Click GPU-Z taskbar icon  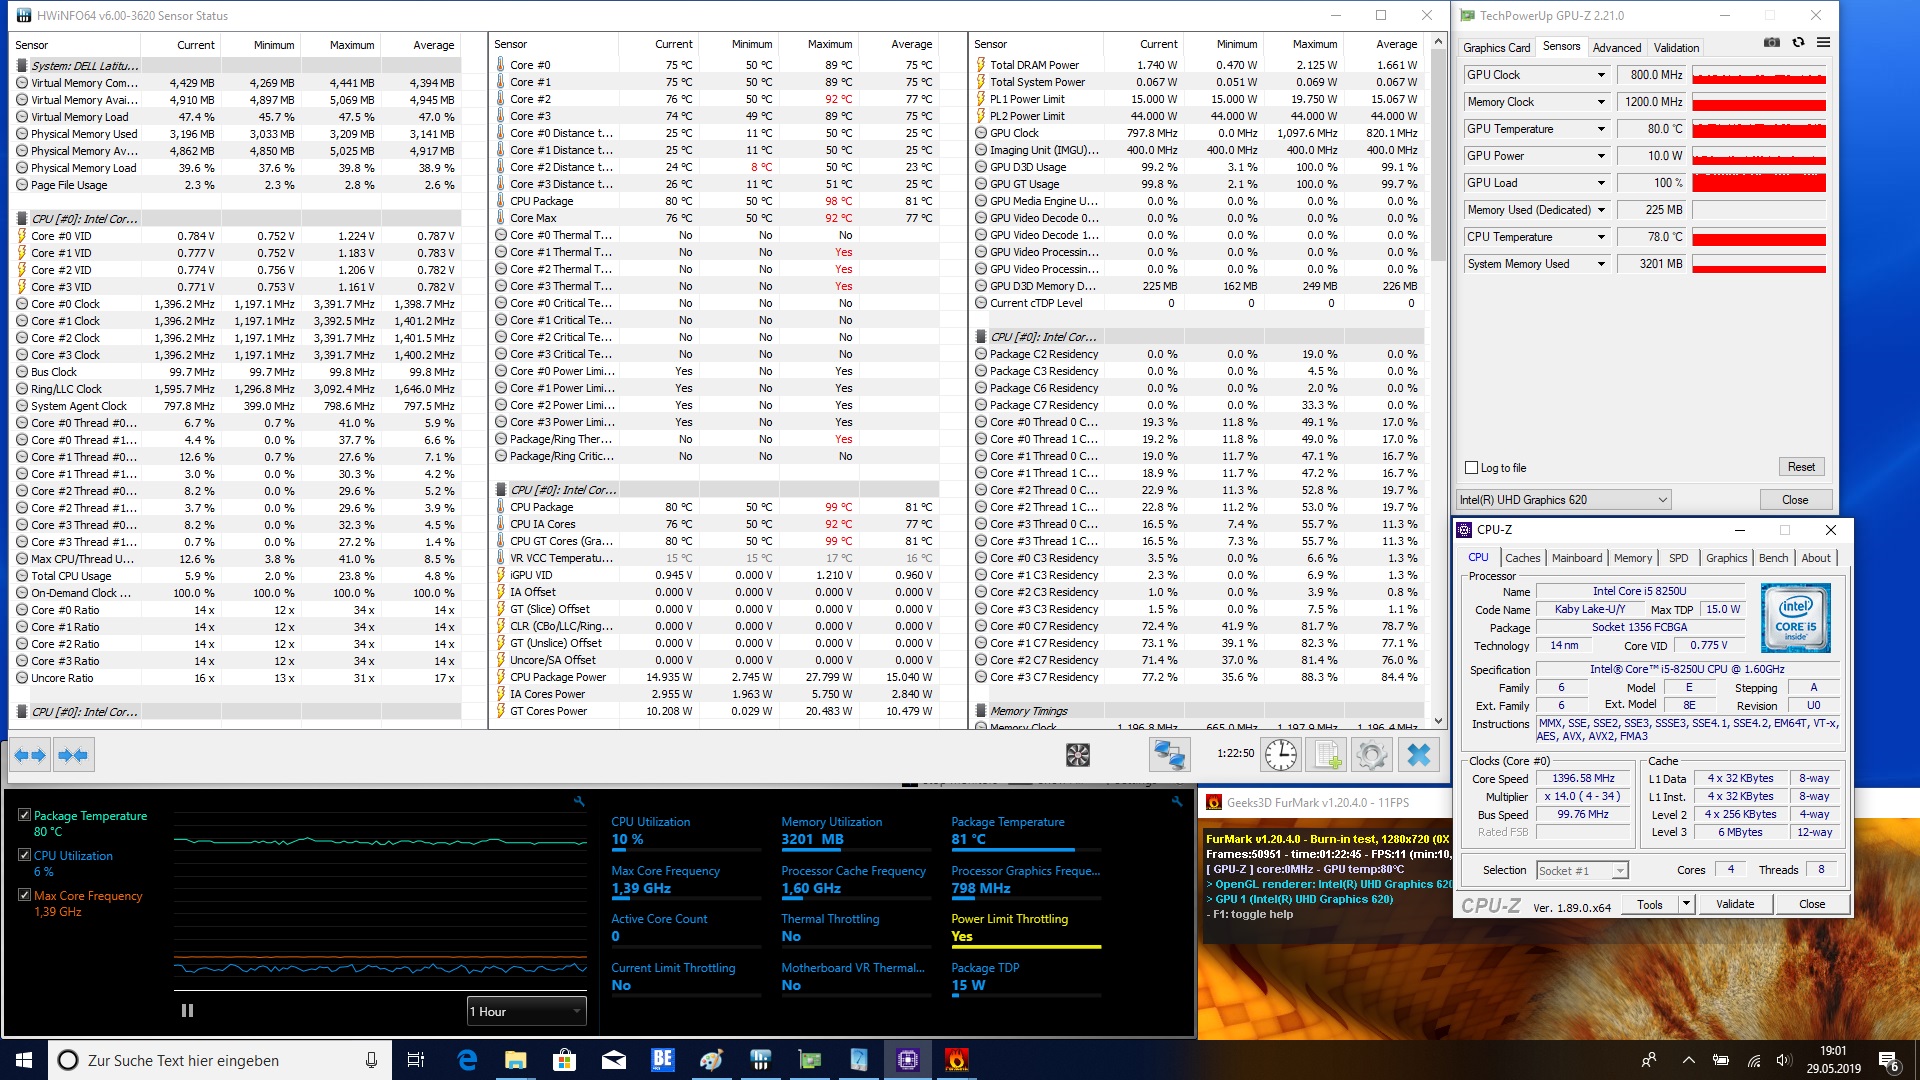810,1060
